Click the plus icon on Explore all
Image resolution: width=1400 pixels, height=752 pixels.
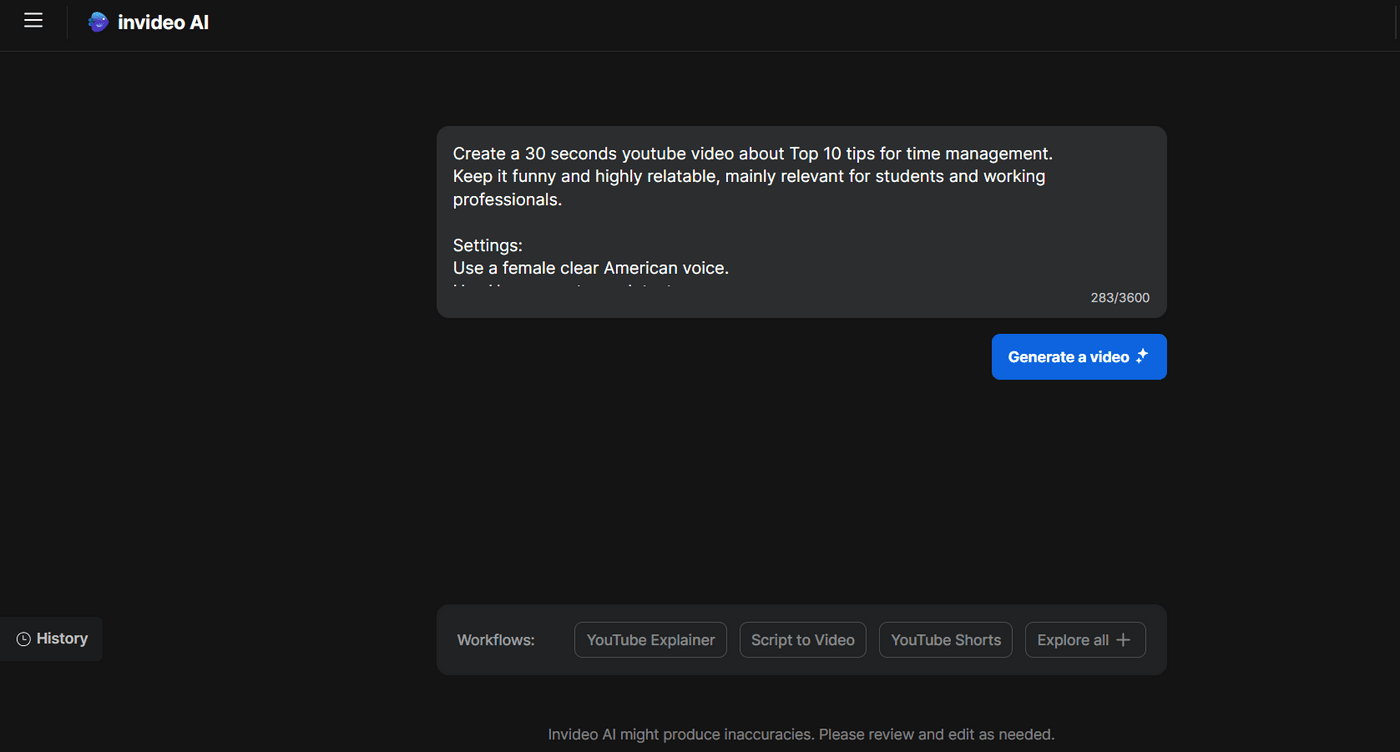(1124, 639)
